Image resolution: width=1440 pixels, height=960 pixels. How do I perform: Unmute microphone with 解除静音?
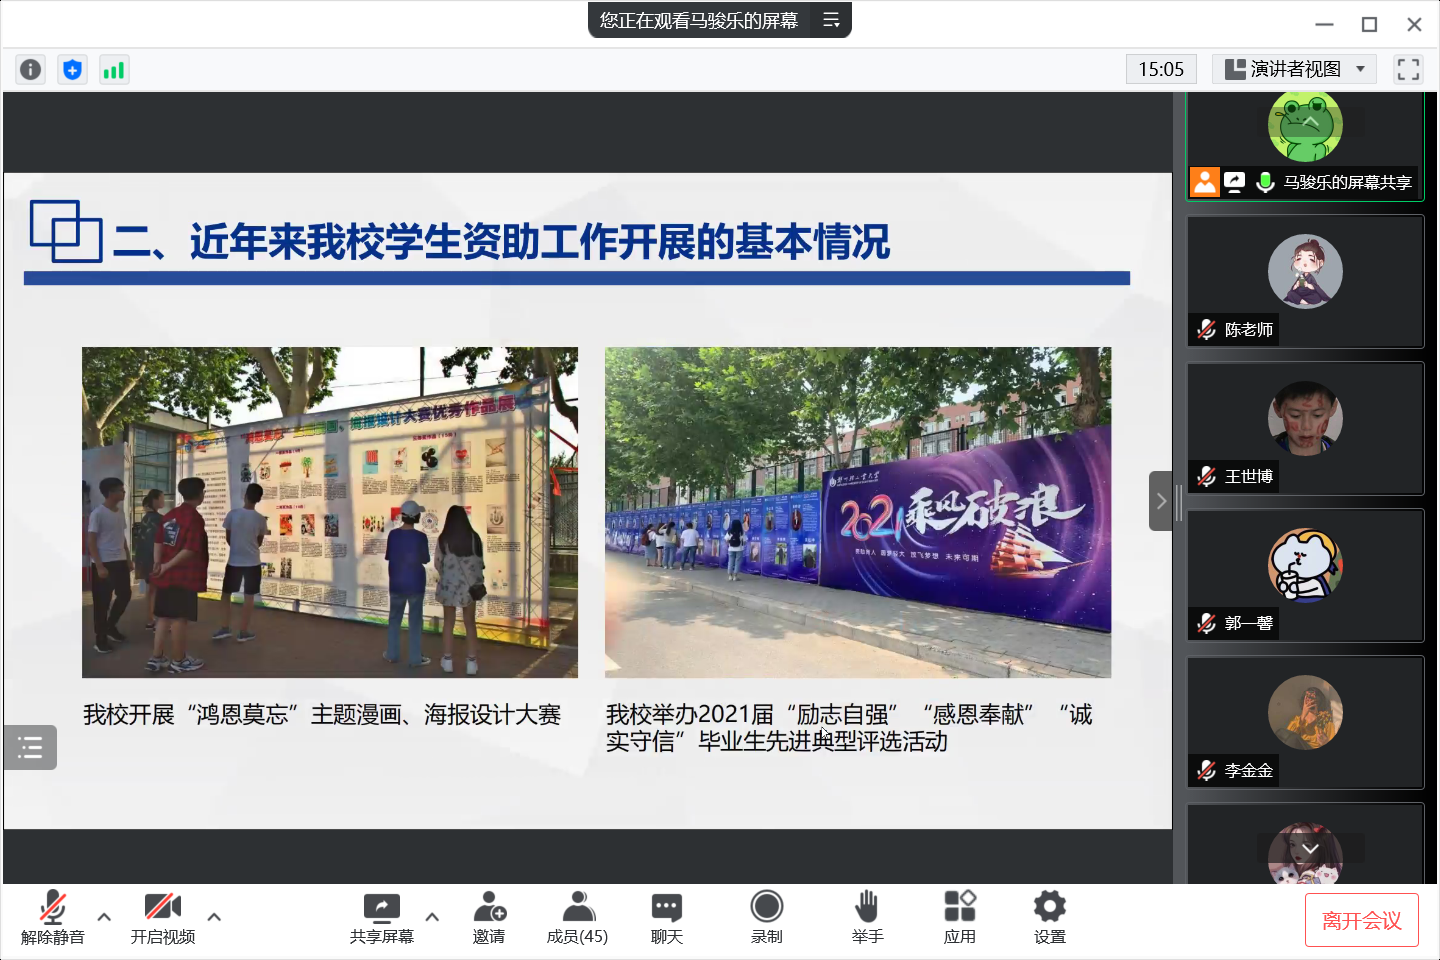tap(53, 917)
